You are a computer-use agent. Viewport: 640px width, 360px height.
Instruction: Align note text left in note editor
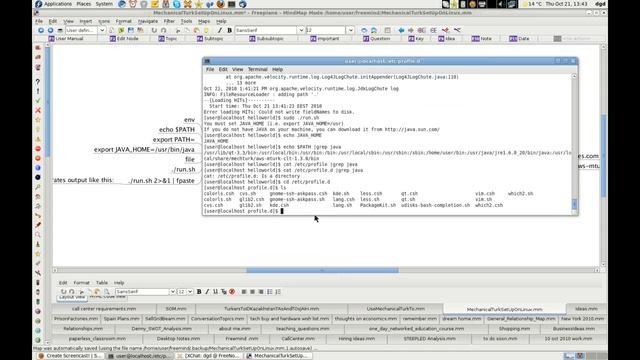(x=244, y=292)
